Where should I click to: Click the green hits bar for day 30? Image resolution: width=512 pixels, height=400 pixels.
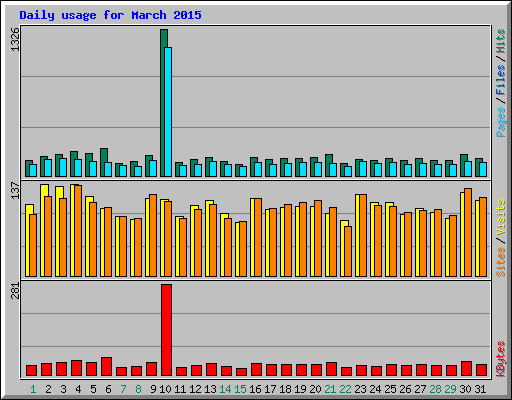[x=463, y=165]
